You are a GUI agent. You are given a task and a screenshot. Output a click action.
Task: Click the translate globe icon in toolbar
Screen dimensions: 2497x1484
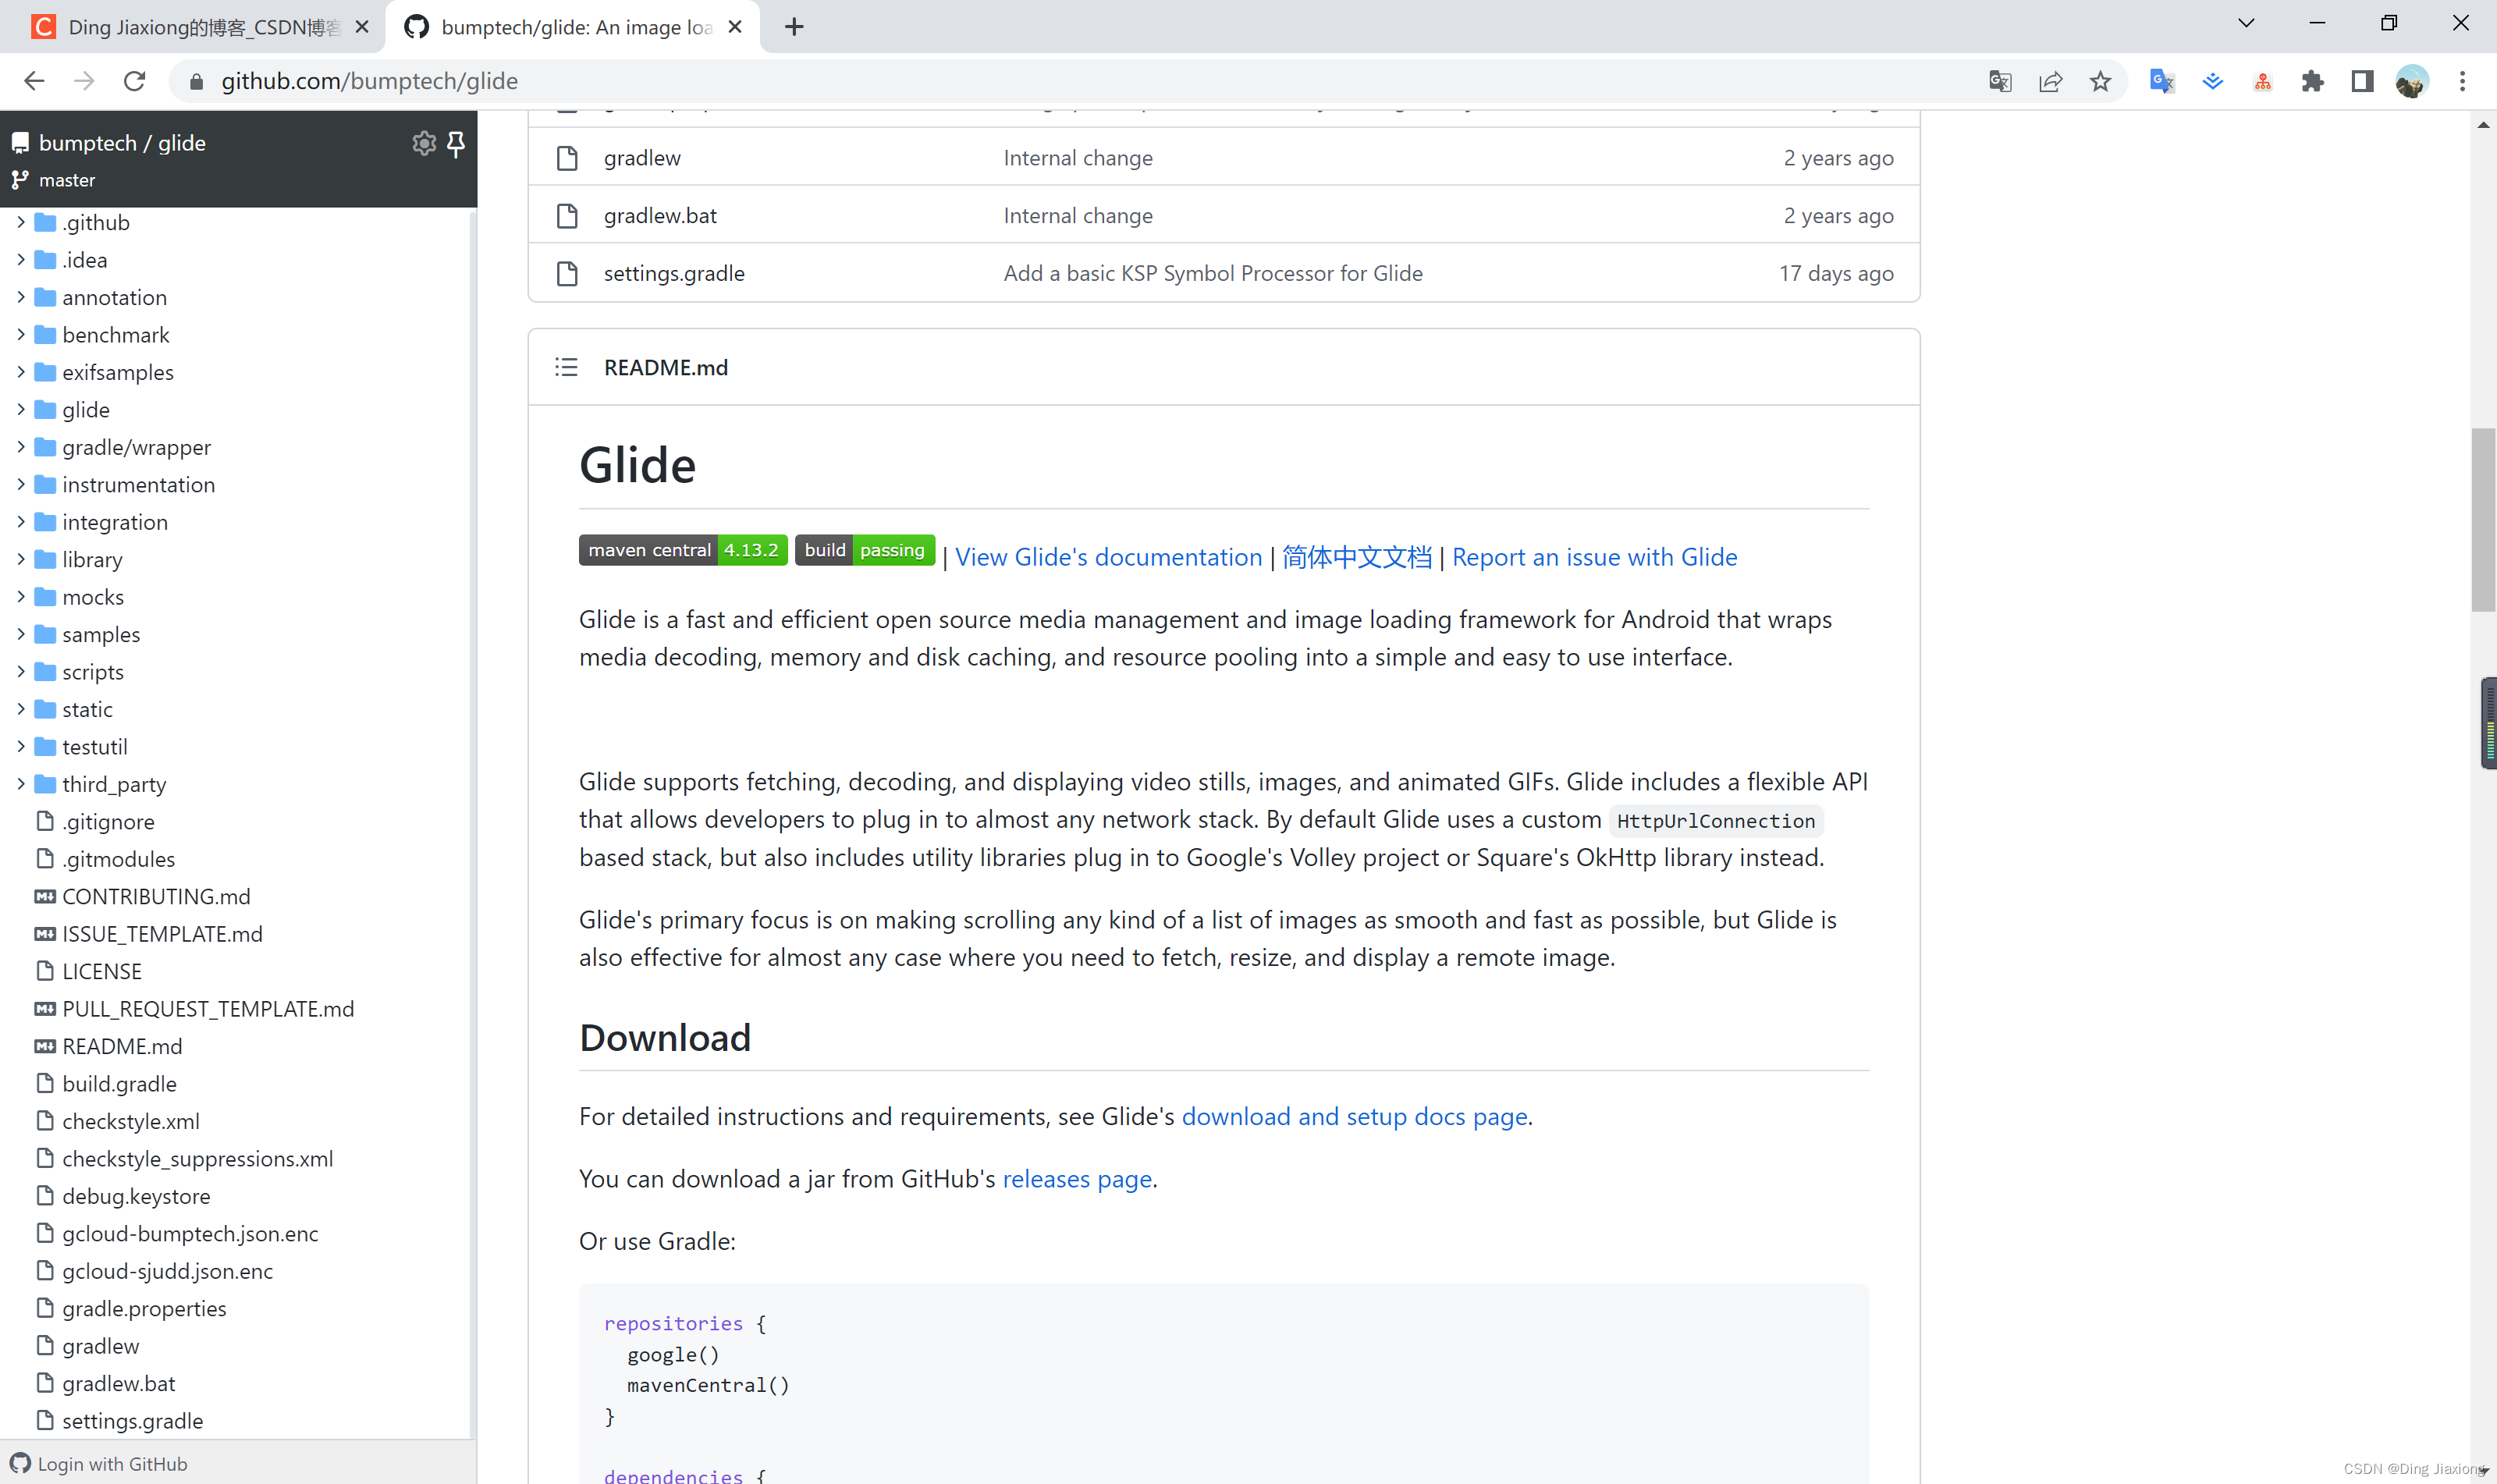point(1999,81)
